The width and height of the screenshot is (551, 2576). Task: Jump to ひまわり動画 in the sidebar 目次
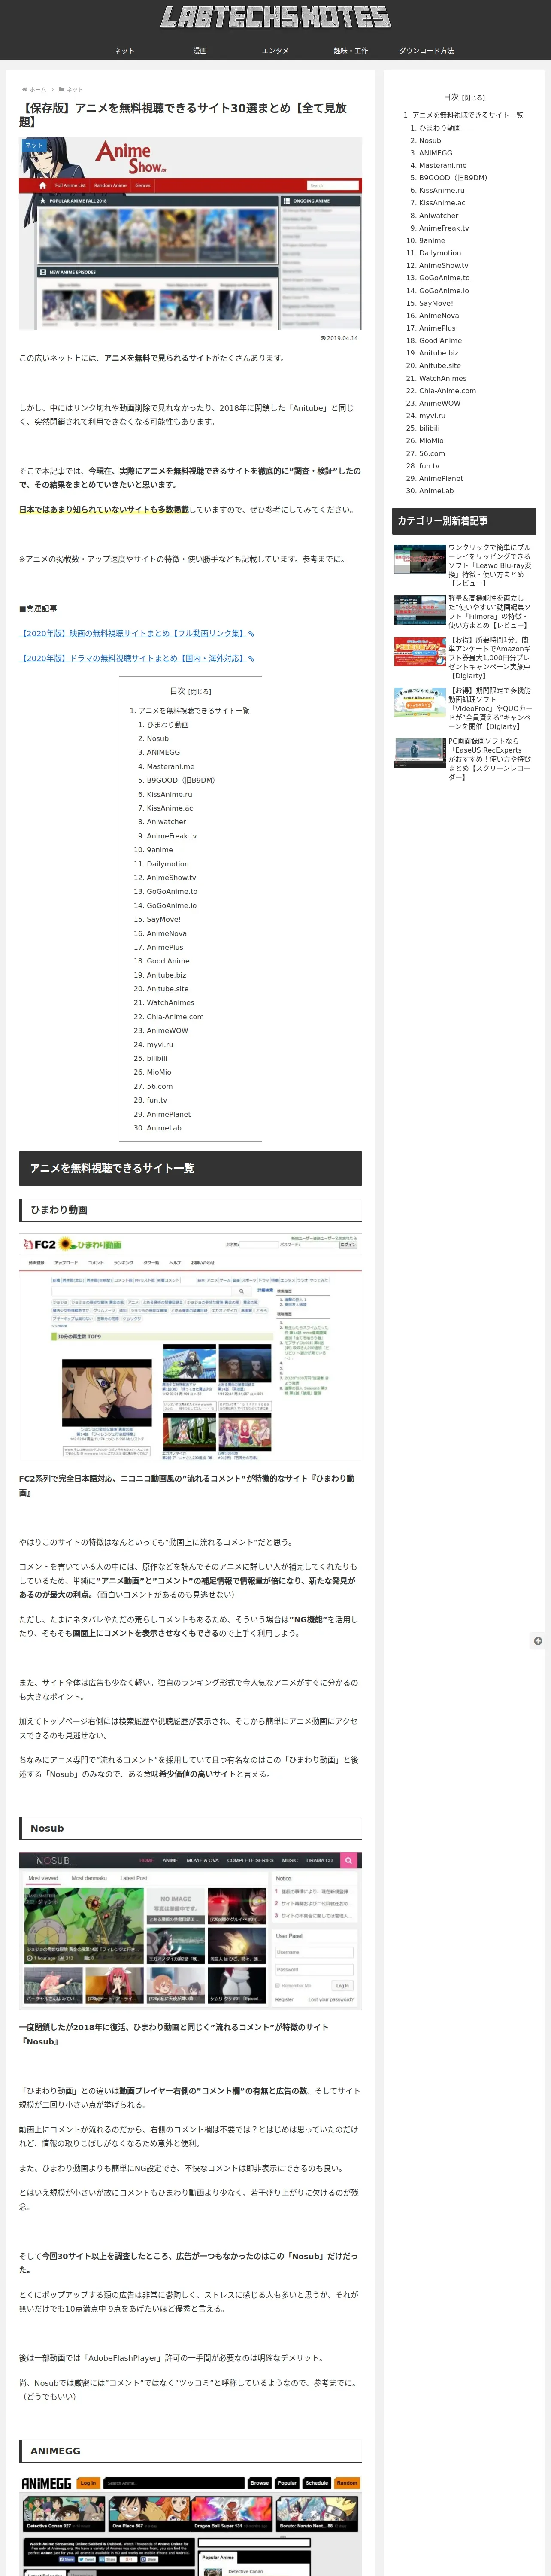pos(440,128)
